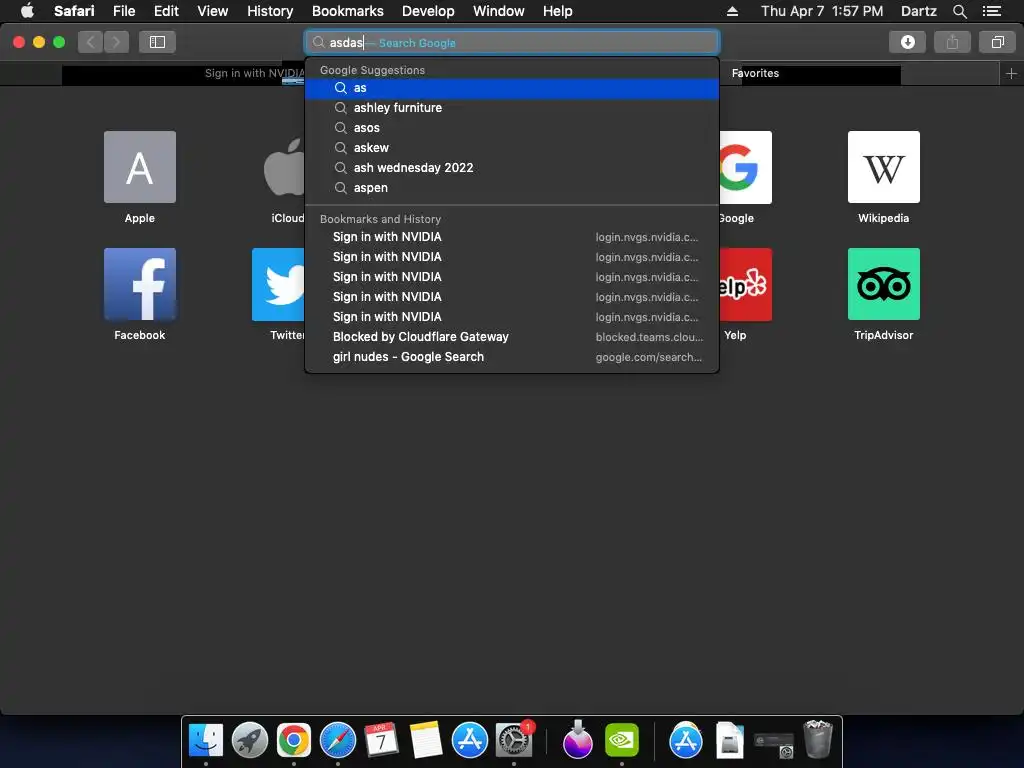
Task: Open Calendar from the Dock
Action: 381,741
